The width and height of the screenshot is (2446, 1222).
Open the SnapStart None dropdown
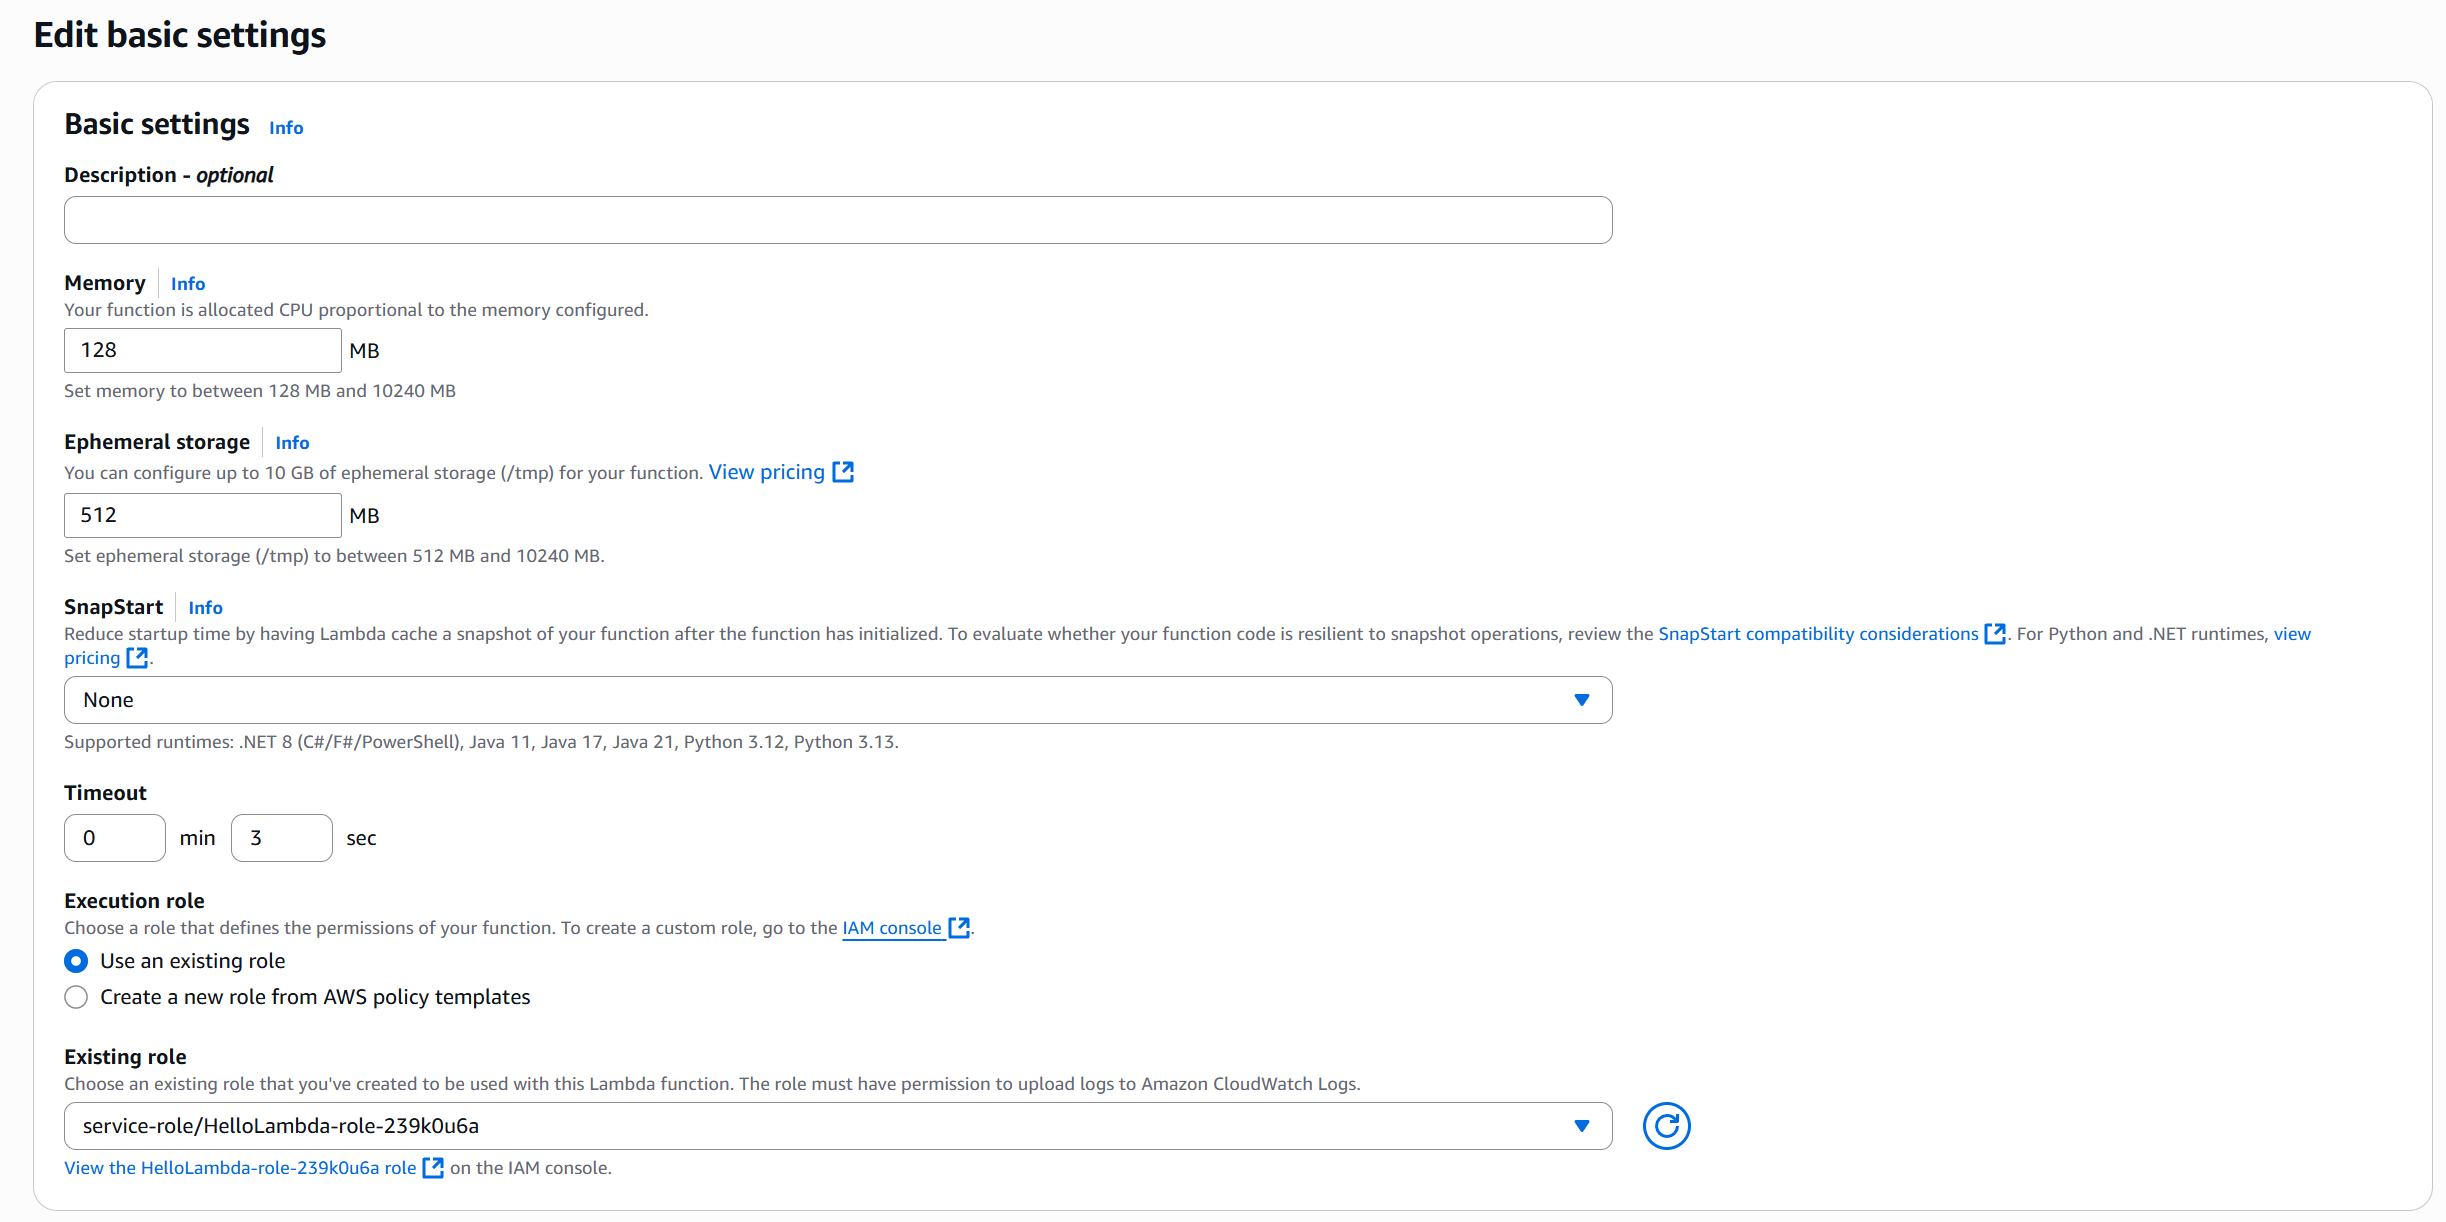pos(800,700)
